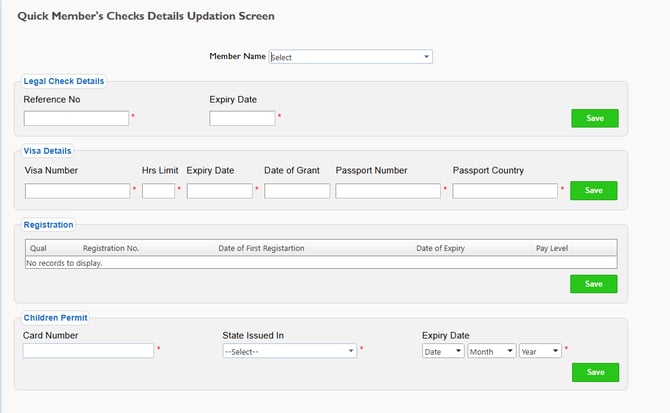The width and height of the screenshot is (670, 413).
Task: Sort by Registration No. column header
Action: (x=111, y=248)
